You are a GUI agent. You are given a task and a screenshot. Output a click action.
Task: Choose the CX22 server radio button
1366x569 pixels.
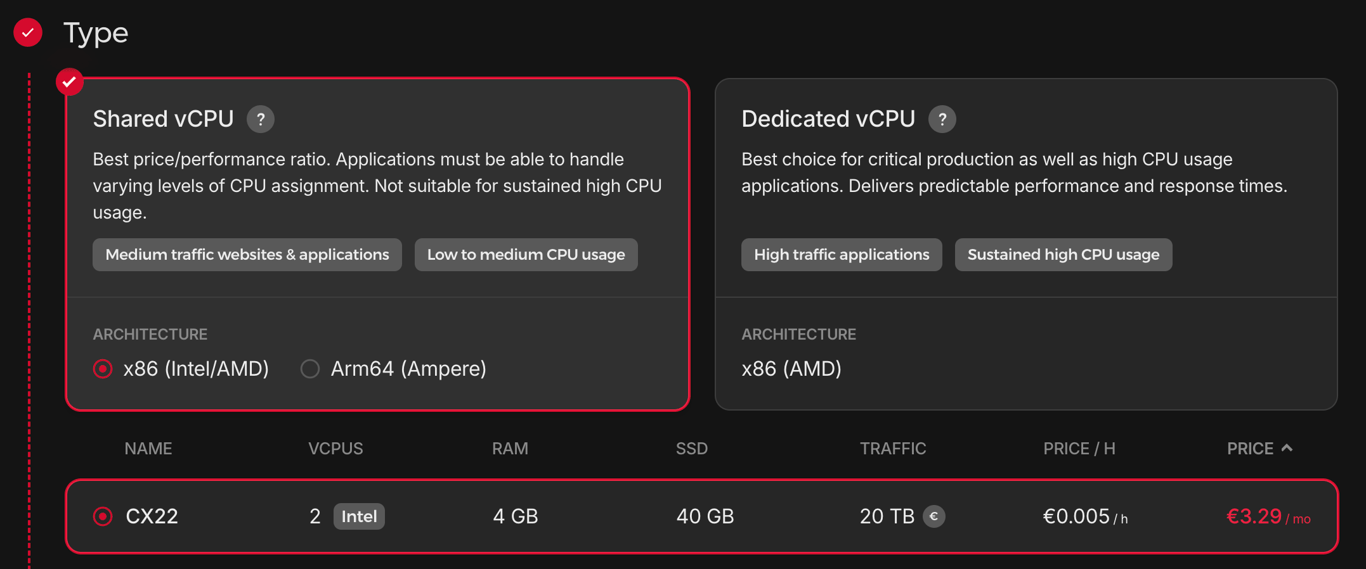(103, 516)
